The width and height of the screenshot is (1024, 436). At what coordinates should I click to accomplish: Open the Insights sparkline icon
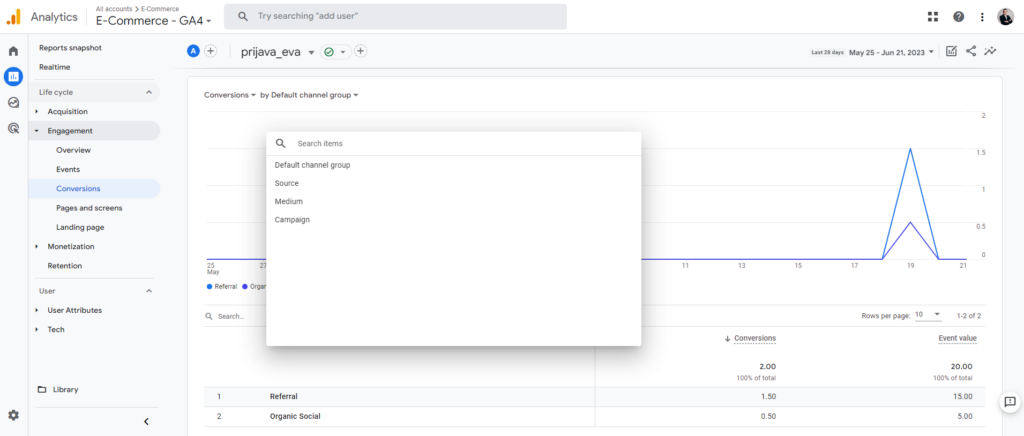(990, 52)
